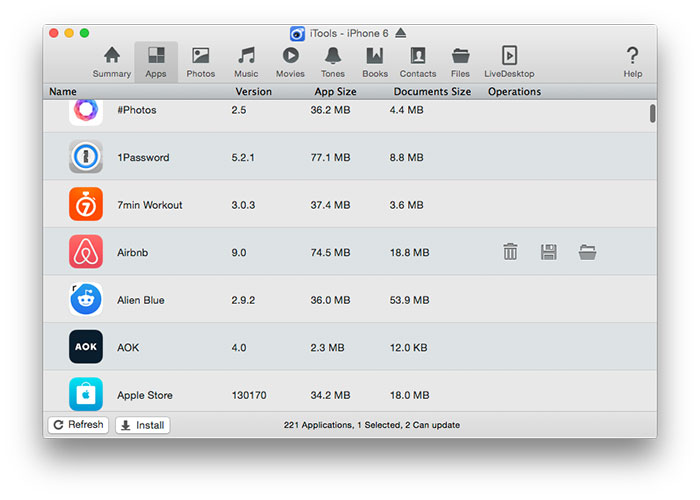Click the Operations column header
Screen dimensions: 700x500
pos(514,92)
